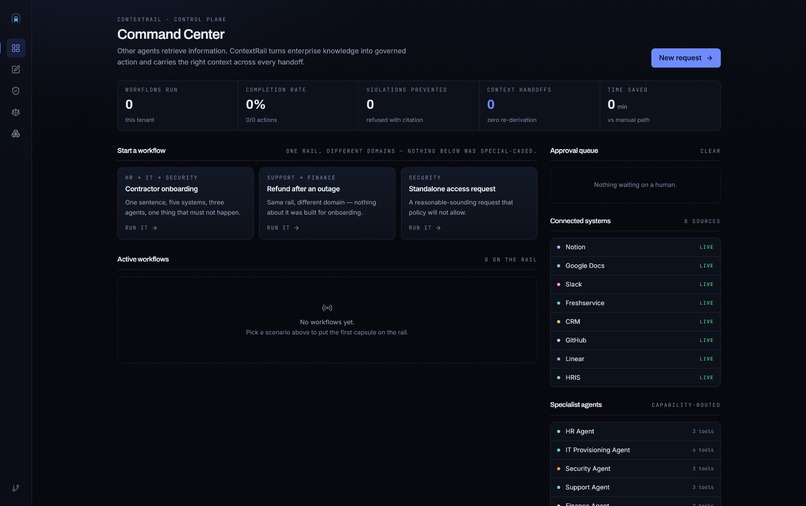Screen dimensions: 806x506
Task: Click the broadcast icon above No workflows yet
Action: (327, 308)
